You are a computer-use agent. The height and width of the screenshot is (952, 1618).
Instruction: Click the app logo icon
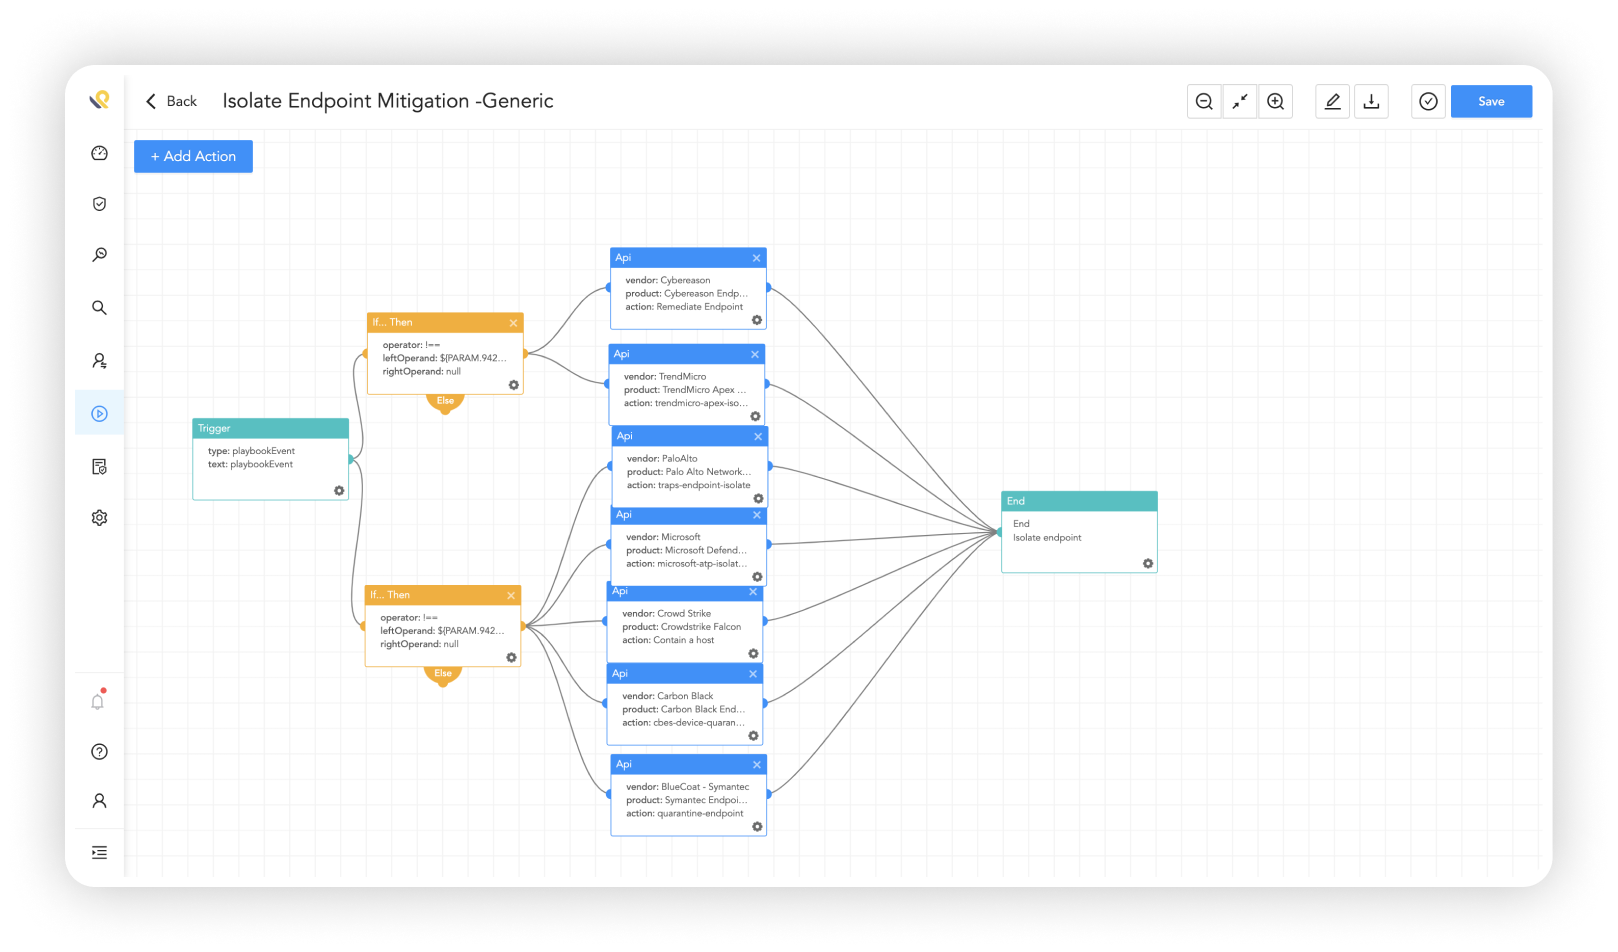[x=99, y=100]
